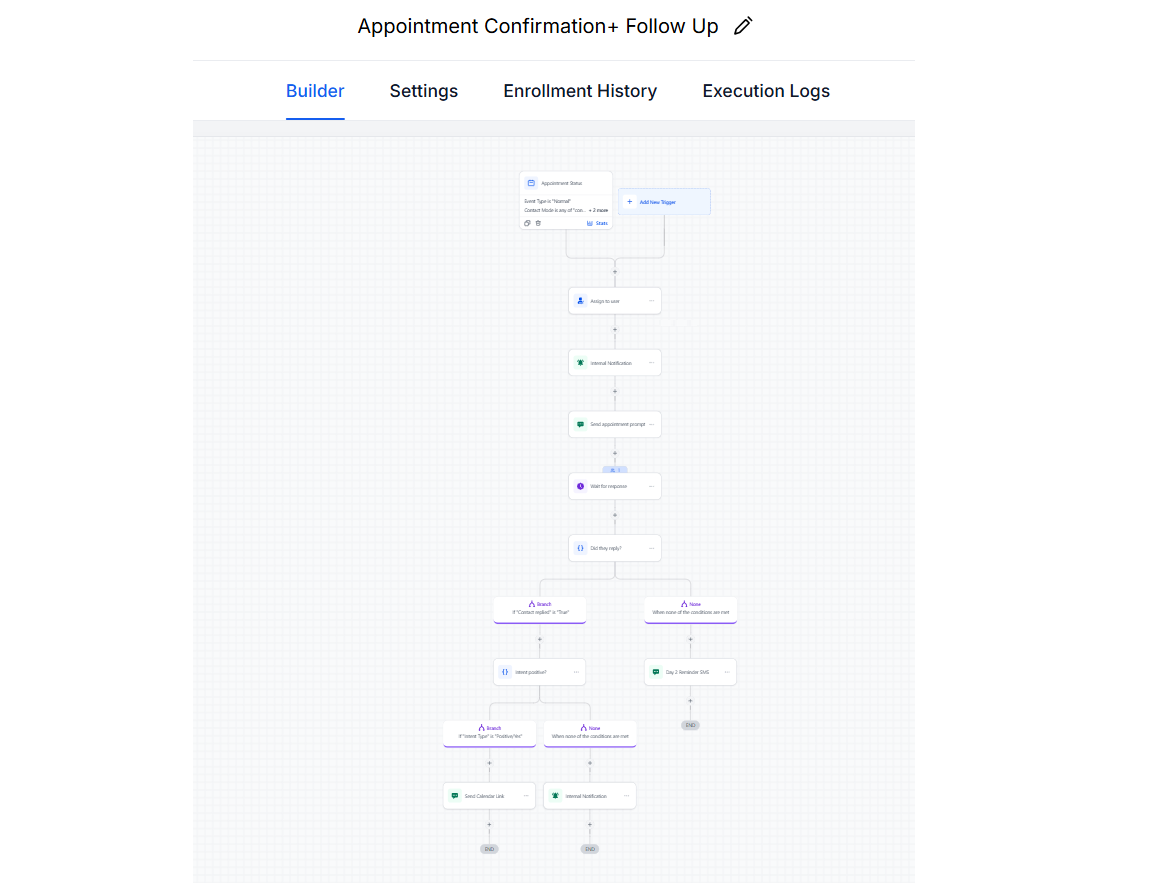Open the Day 2 Reminder SMS options menu

(x=727, y=672)
